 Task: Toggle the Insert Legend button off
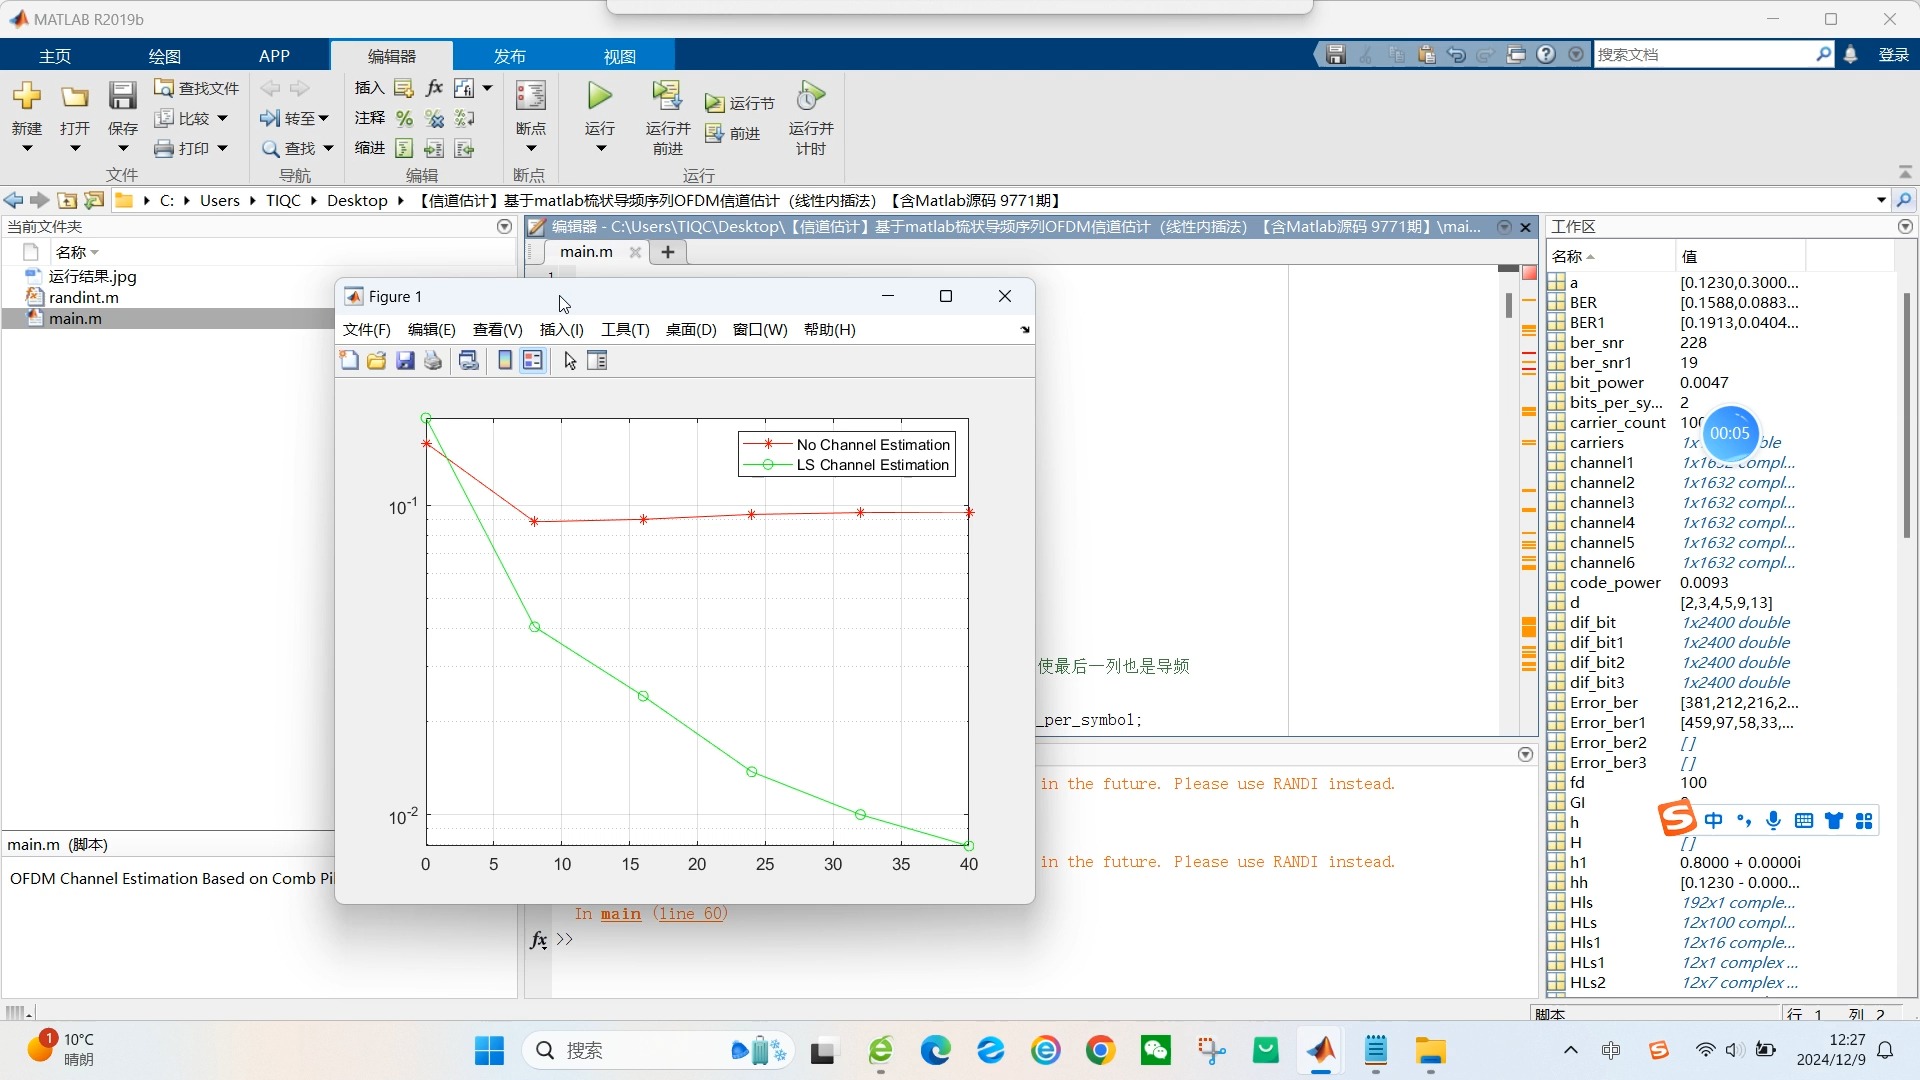click(533, 361)
